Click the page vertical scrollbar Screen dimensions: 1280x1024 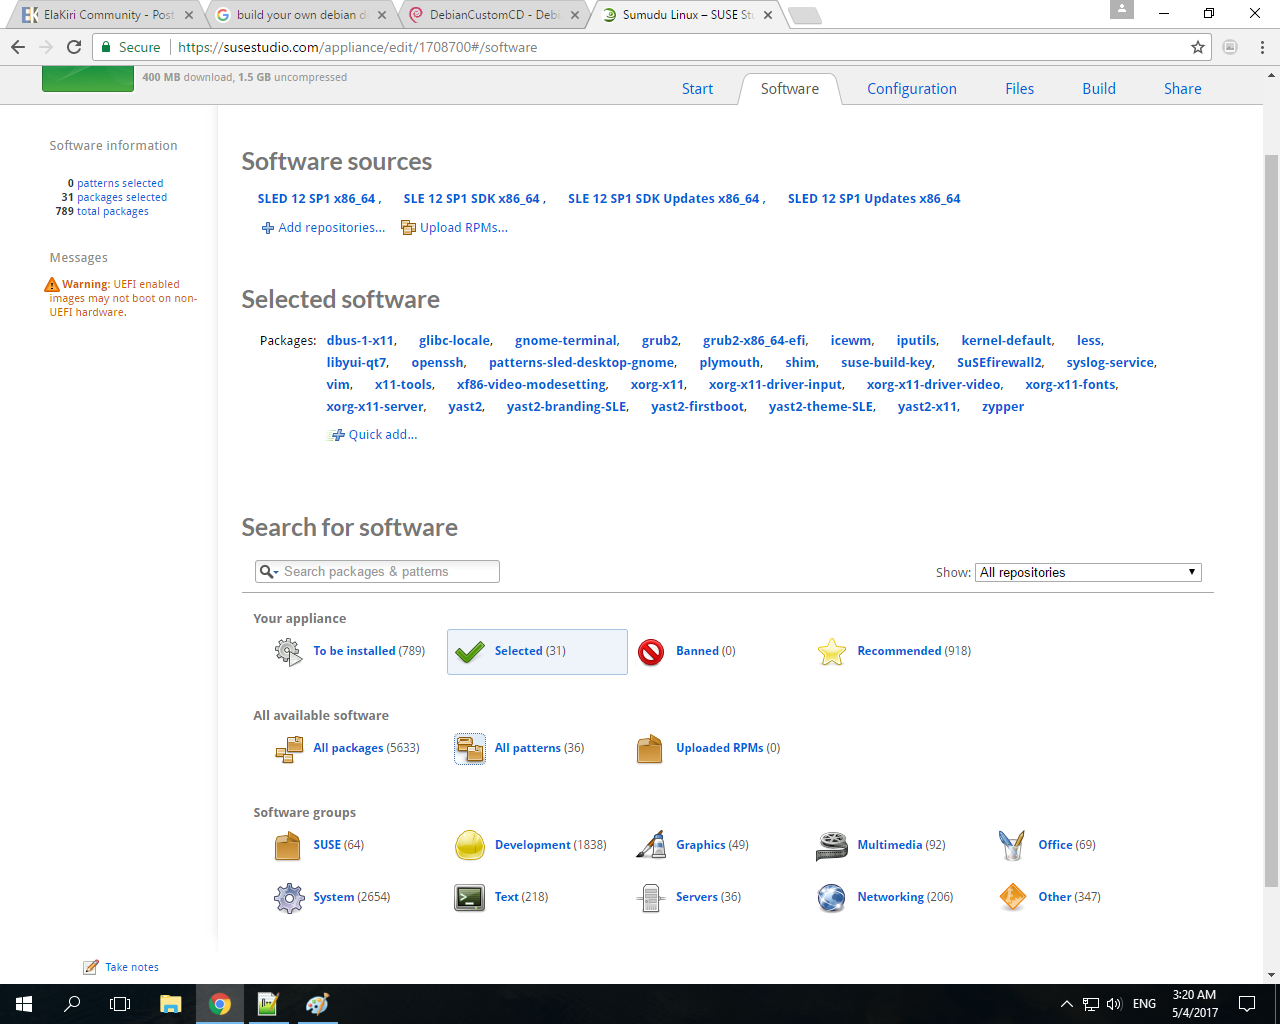pos(1272,520)
